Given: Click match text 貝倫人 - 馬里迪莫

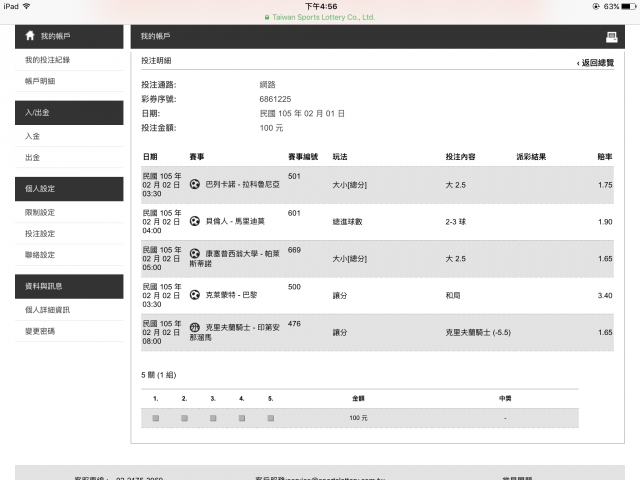Looking at the screenshot, I should click(x=235, y=221).
